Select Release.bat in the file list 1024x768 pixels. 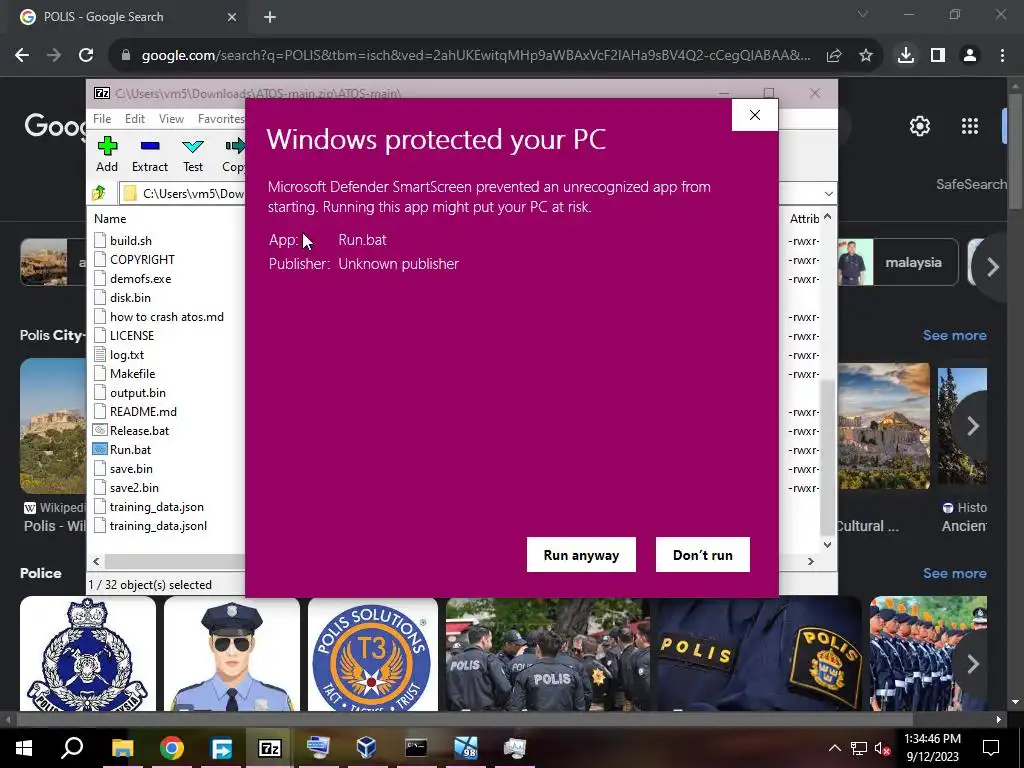coord(139,430)
